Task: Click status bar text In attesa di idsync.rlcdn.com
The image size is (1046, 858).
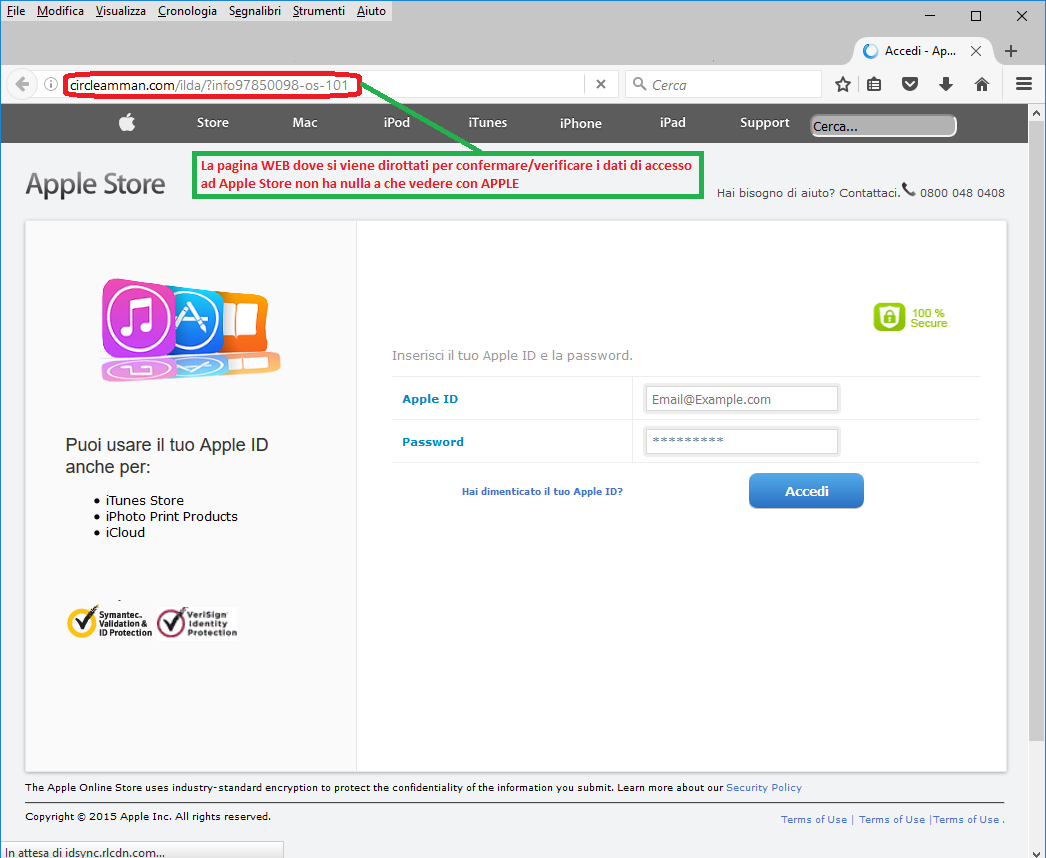Action: tap(85, 852)
